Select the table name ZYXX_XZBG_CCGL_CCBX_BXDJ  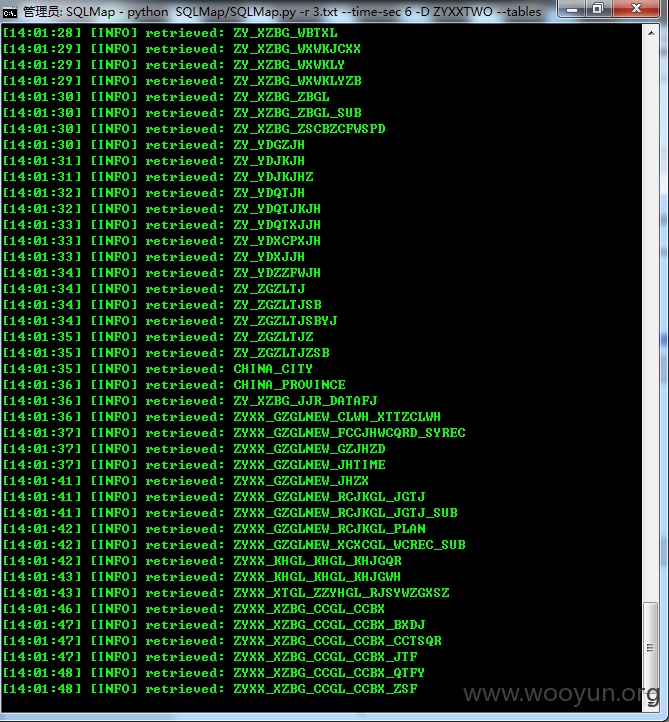coord(329,625)
